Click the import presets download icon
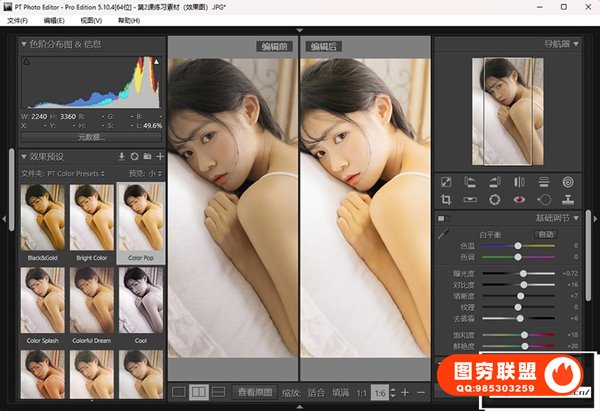The image size is (600, 411). tap(122, 157)
